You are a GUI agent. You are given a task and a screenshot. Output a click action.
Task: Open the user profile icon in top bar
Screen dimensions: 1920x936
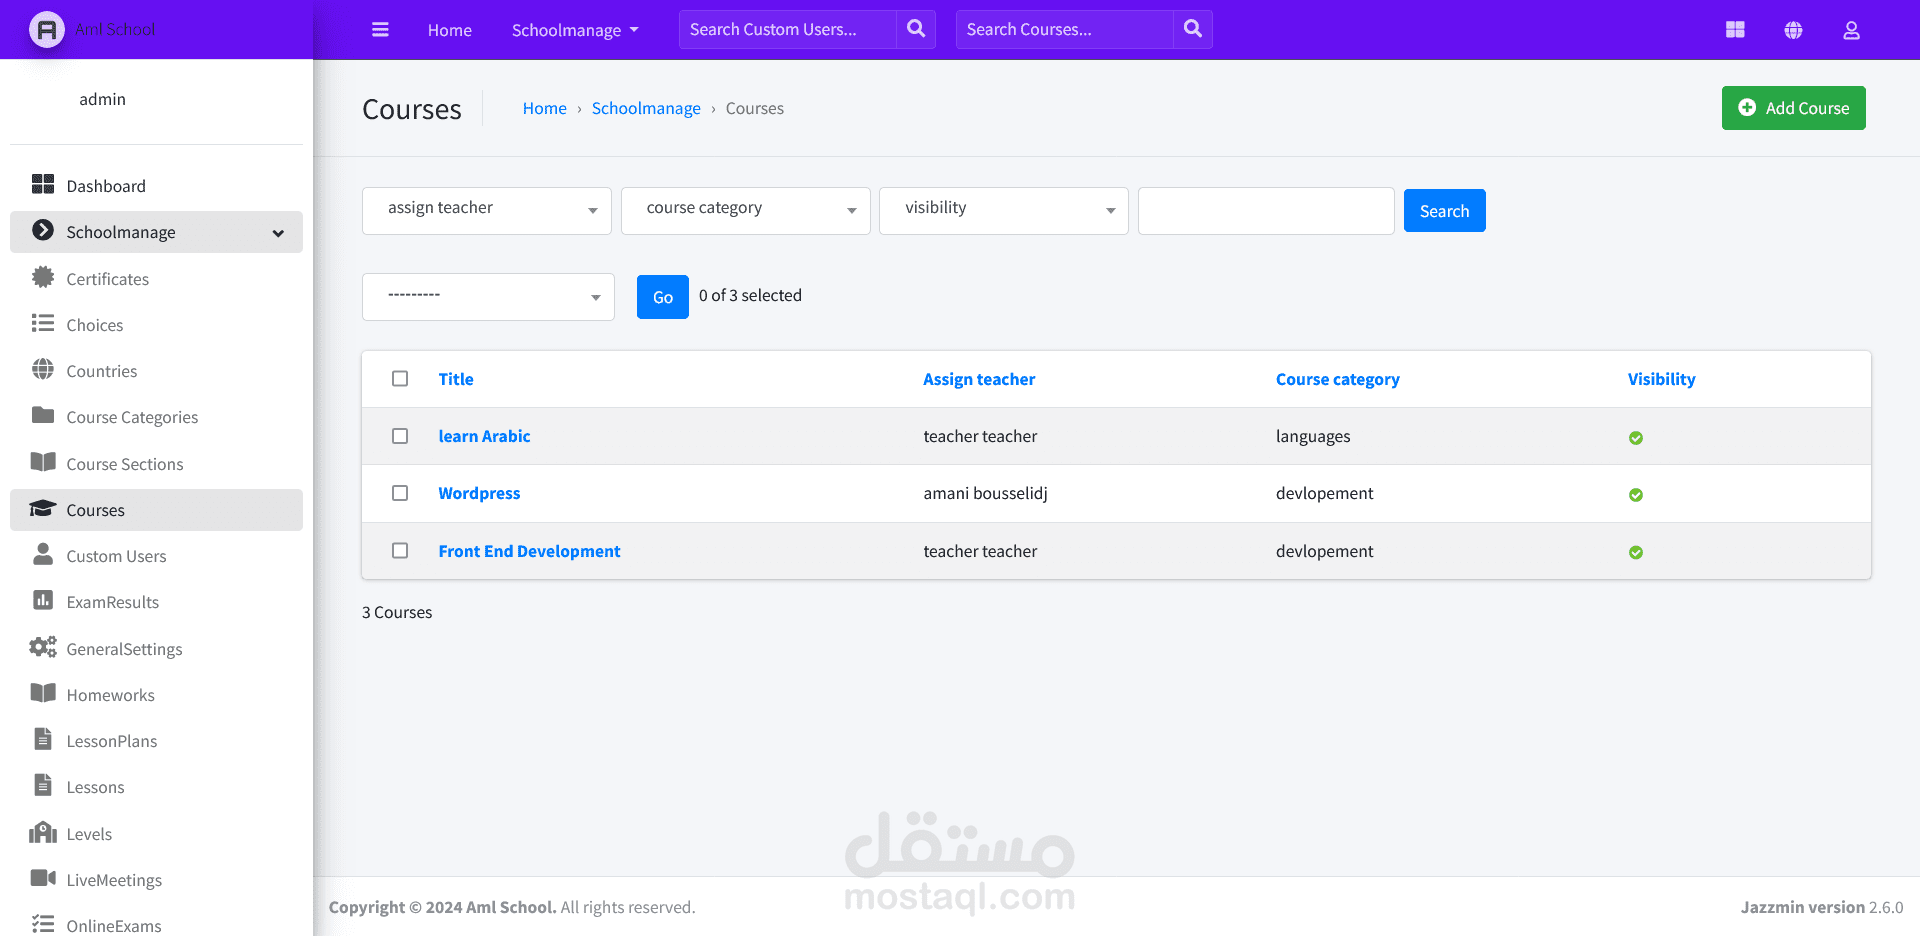[1852, 30]
